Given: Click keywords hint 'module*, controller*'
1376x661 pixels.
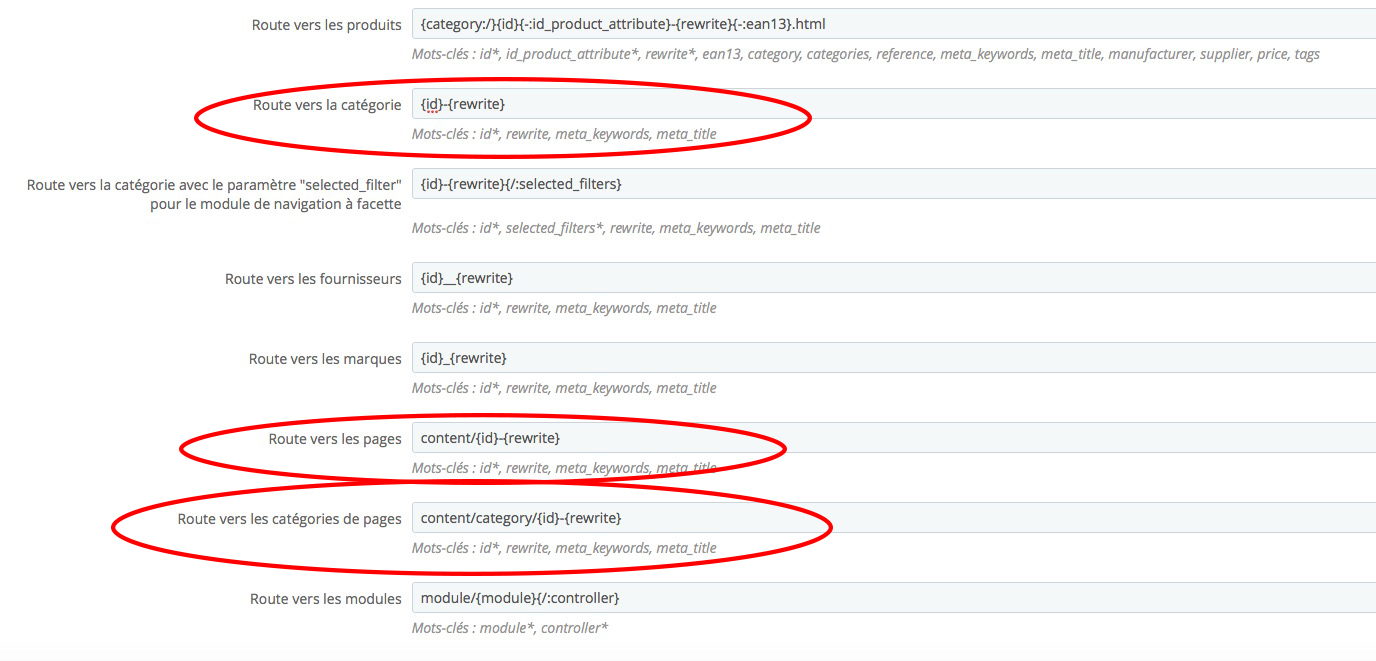Looking at the screenshot, I should (x=510, y=628).
